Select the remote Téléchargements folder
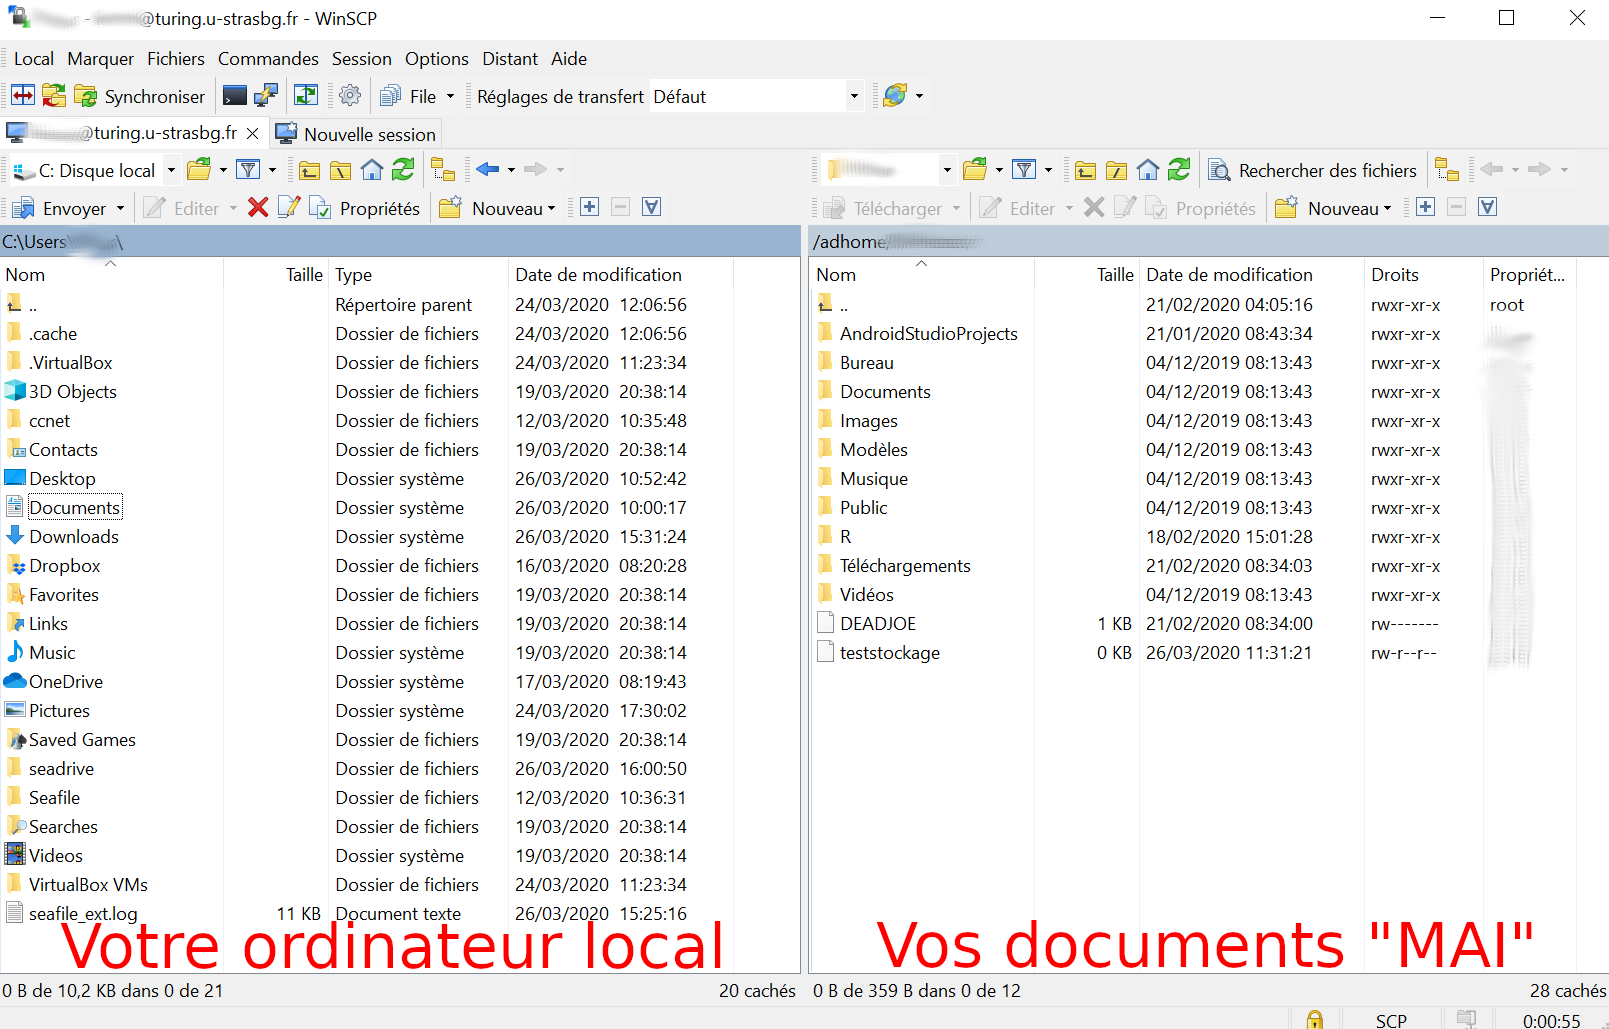The height and width of the screenshot is (1029, 1609). click(x=904, y=566)
